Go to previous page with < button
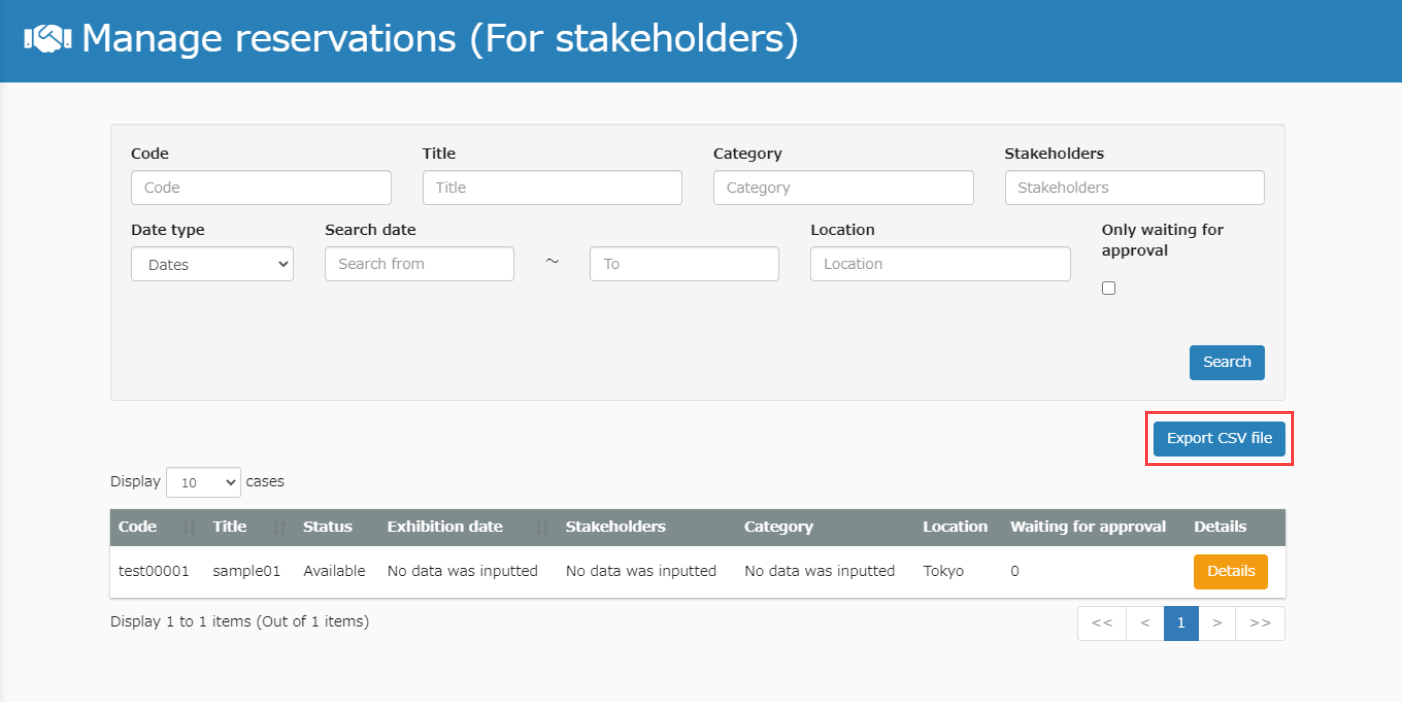 tap(1145, 623)
